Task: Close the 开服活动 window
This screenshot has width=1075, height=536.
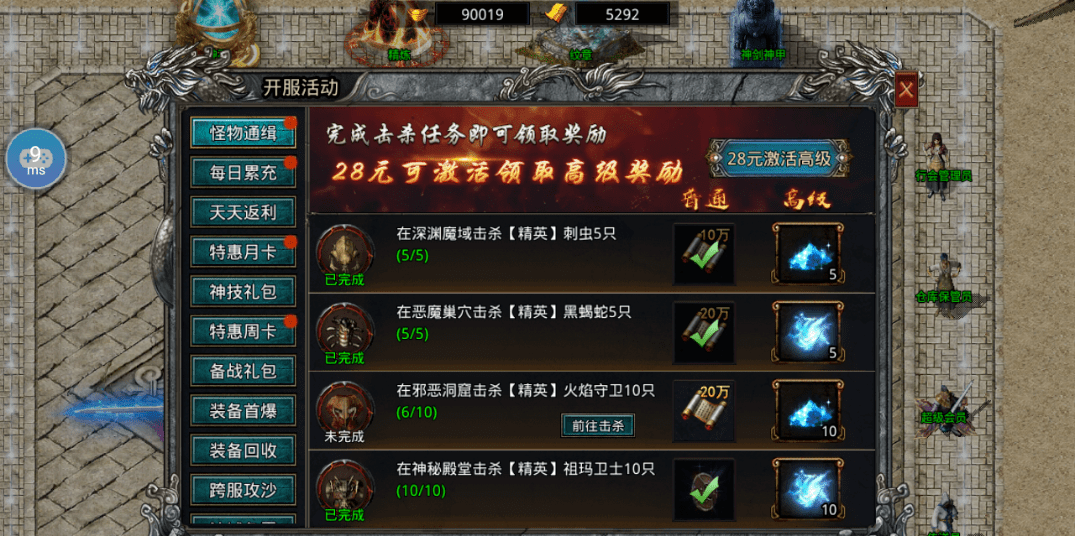Action: coord(906,90)
